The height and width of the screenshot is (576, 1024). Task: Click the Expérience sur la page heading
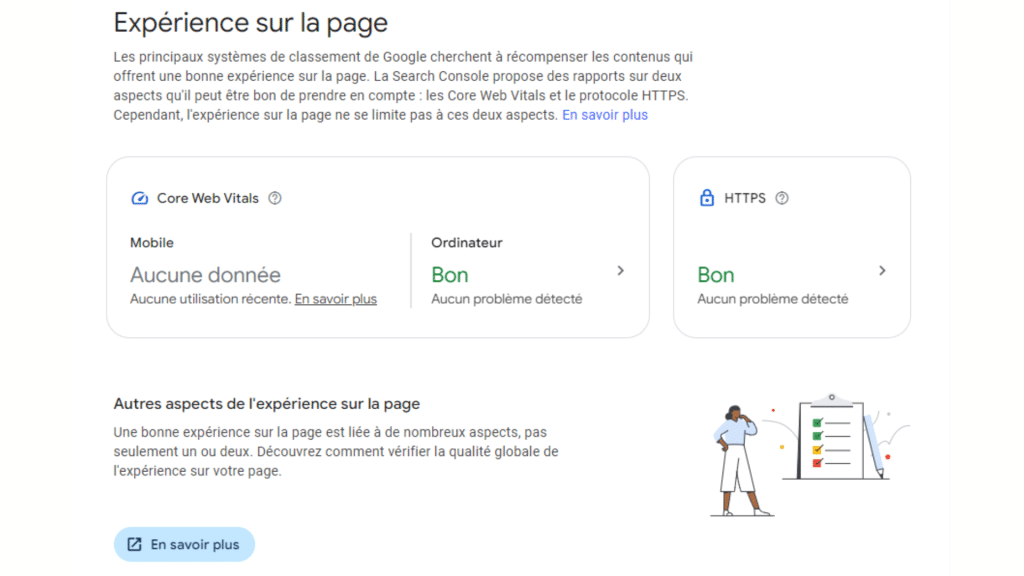pyautogui.click(x=251, y=23)
